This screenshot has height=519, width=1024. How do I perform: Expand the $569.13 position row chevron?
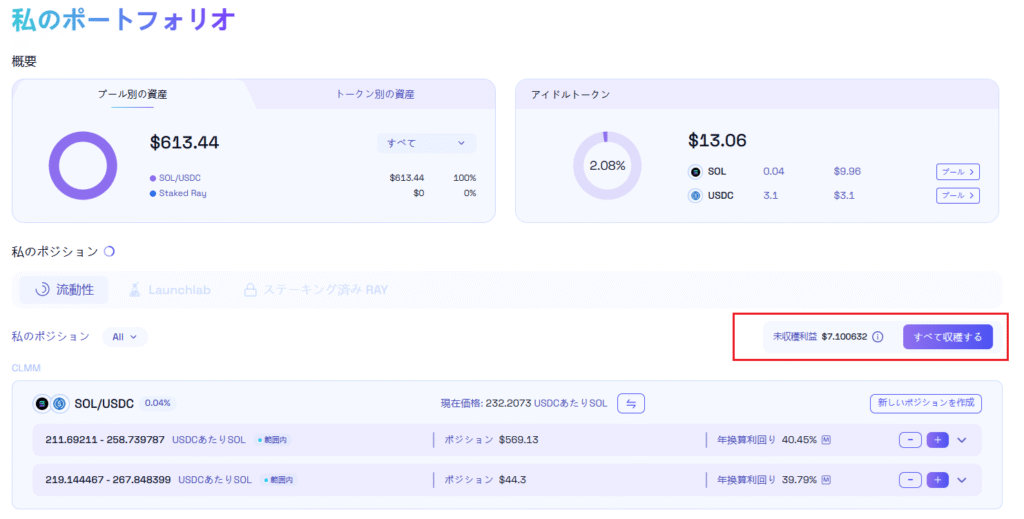point(963,439)
